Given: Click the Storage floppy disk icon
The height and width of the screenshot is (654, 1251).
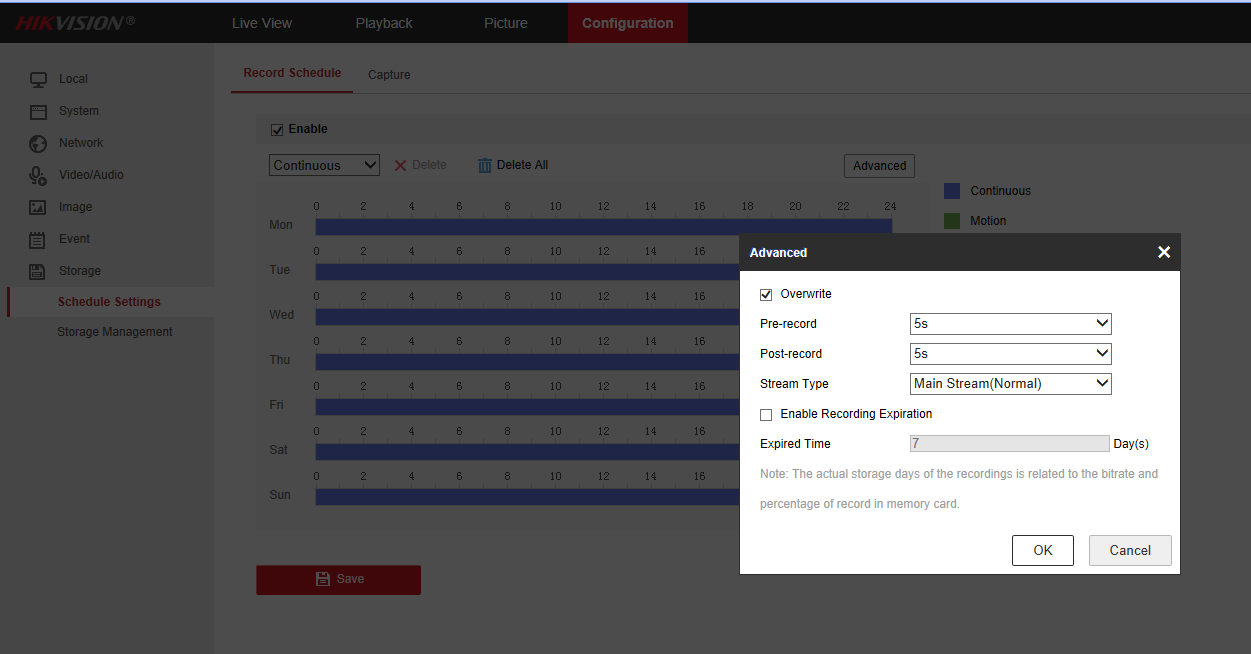Looking at the screenshot, I should click(38, 271).
